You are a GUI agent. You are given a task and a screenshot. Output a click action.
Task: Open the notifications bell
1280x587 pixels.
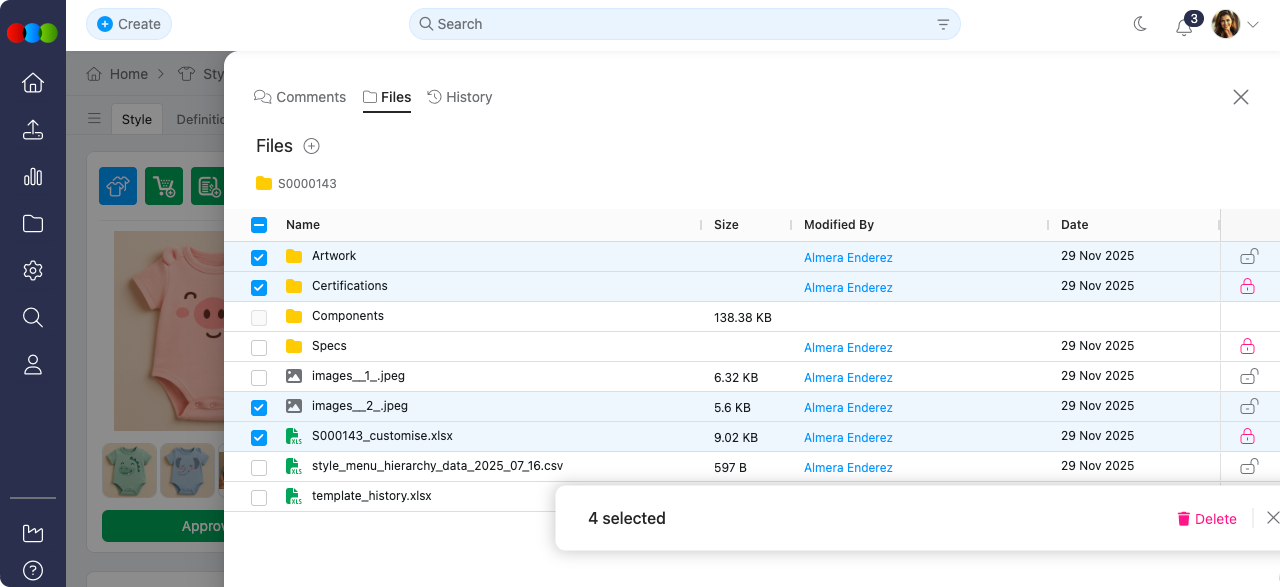click(x=1184, y=26)
